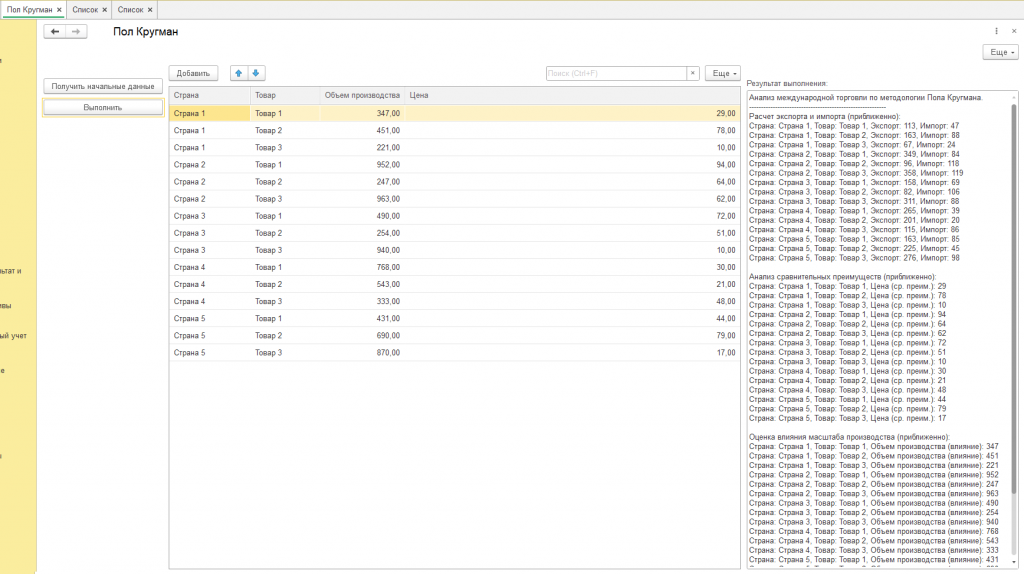Click result line with Экспорт: 113, Импорт: 47
Image resolution: width=1024 pixels, height=574 pixels.
coord(854,126)
